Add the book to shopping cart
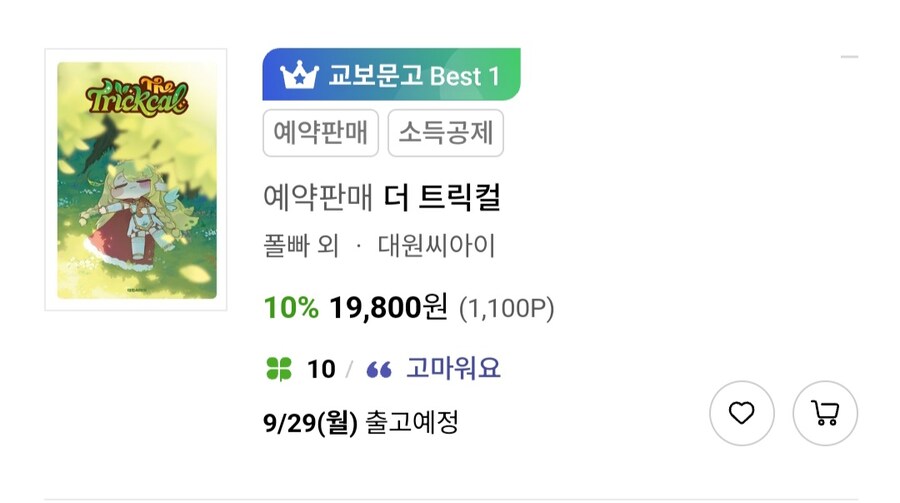Image resolution: width=900 pixels, height=503 pixels. (825, 413)
